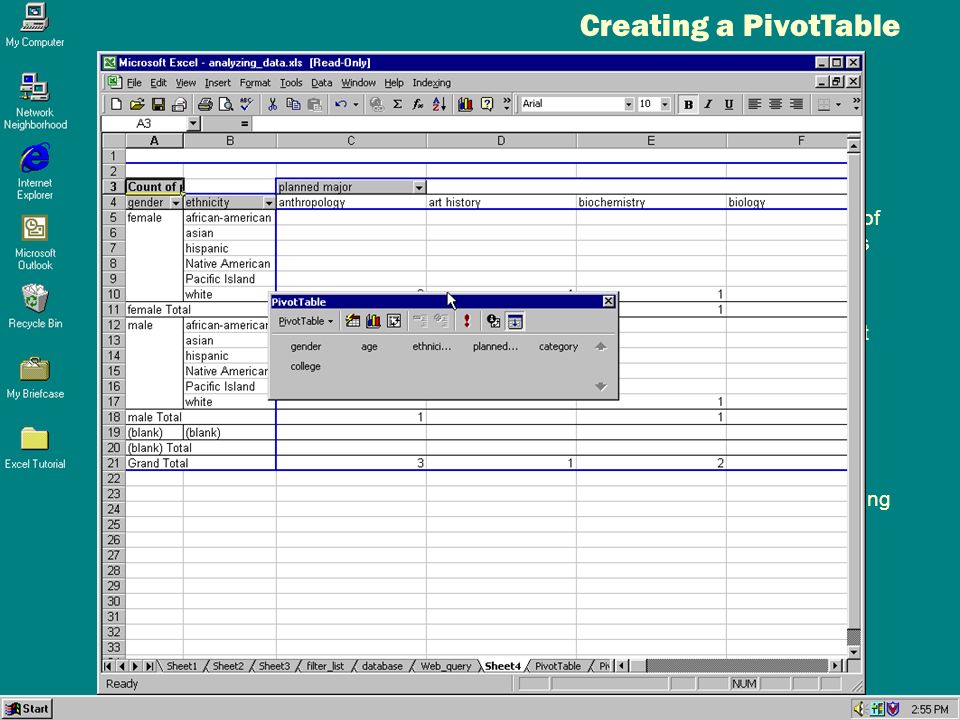Open the Insert menu
The image size is (960, 720).
(x=218, y=83)
